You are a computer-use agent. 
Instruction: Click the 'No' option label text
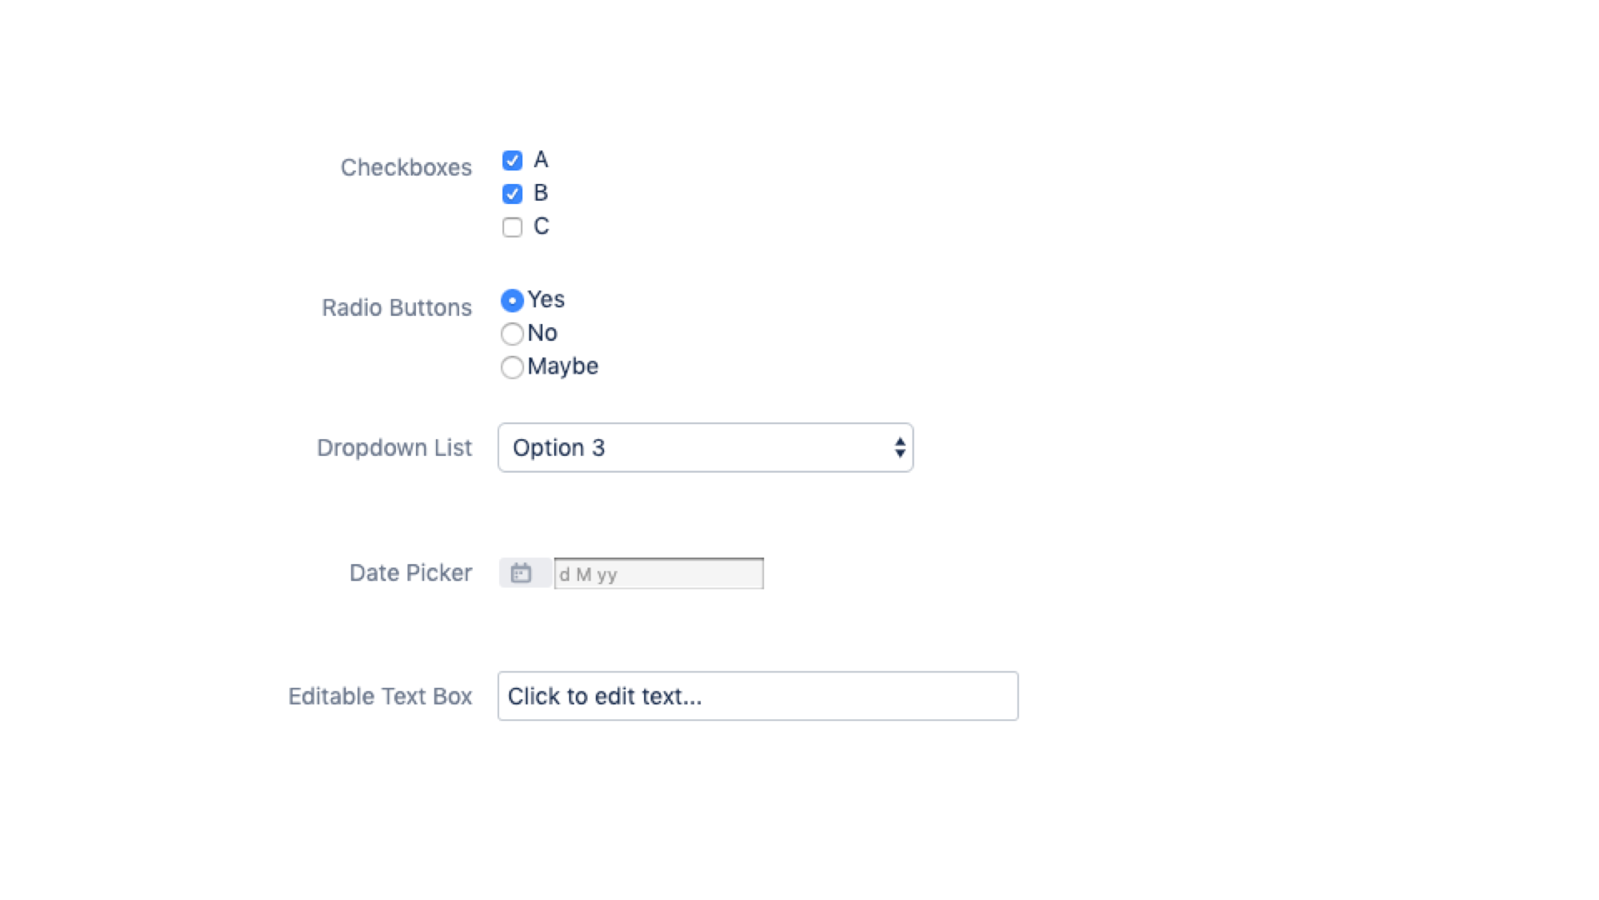tap(542, 333)
